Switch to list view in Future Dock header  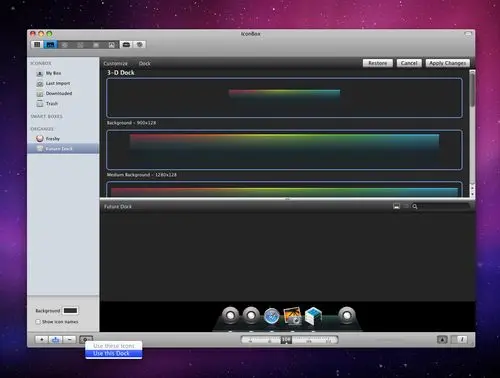pyautogui.click(x=406, y=206)
